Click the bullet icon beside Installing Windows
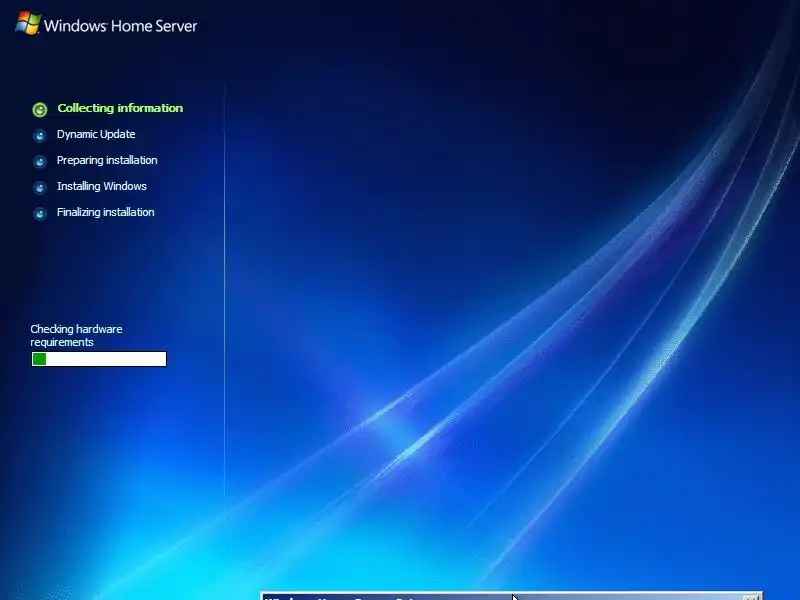The image size is (800, 600). click(x=40, y=188)
